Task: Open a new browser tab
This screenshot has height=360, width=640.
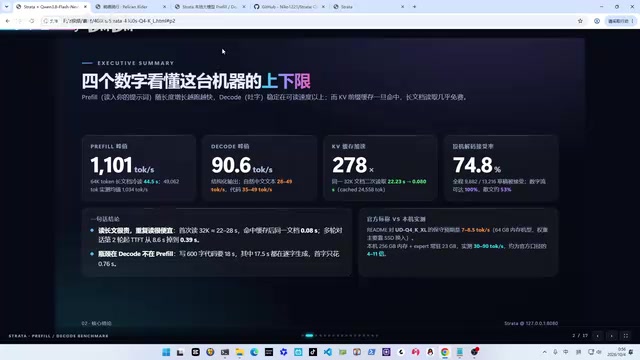Action: click(x=414, y=7)
